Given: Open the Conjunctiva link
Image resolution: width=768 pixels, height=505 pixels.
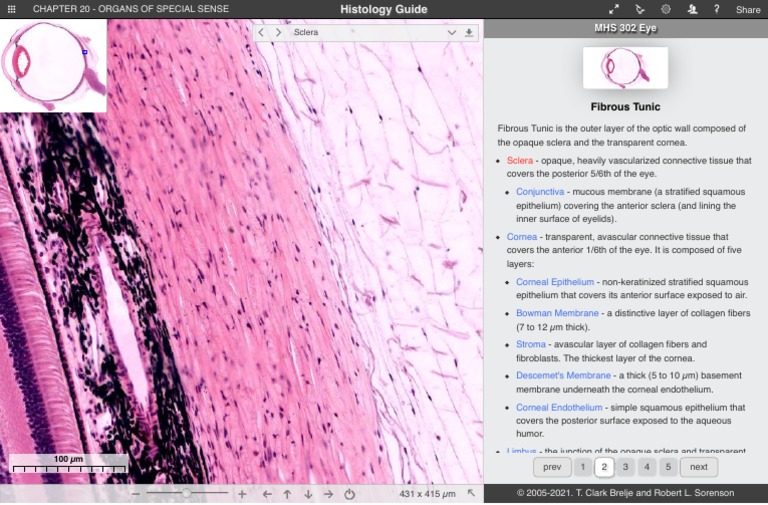Looking at the screenshot, I should point(540,192).
